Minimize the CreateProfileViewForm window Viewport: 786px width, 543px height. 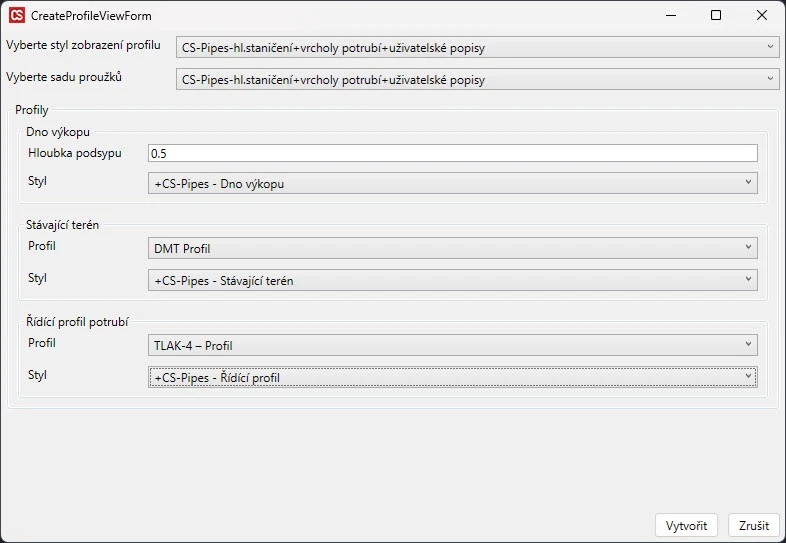[x=670, y=16]
